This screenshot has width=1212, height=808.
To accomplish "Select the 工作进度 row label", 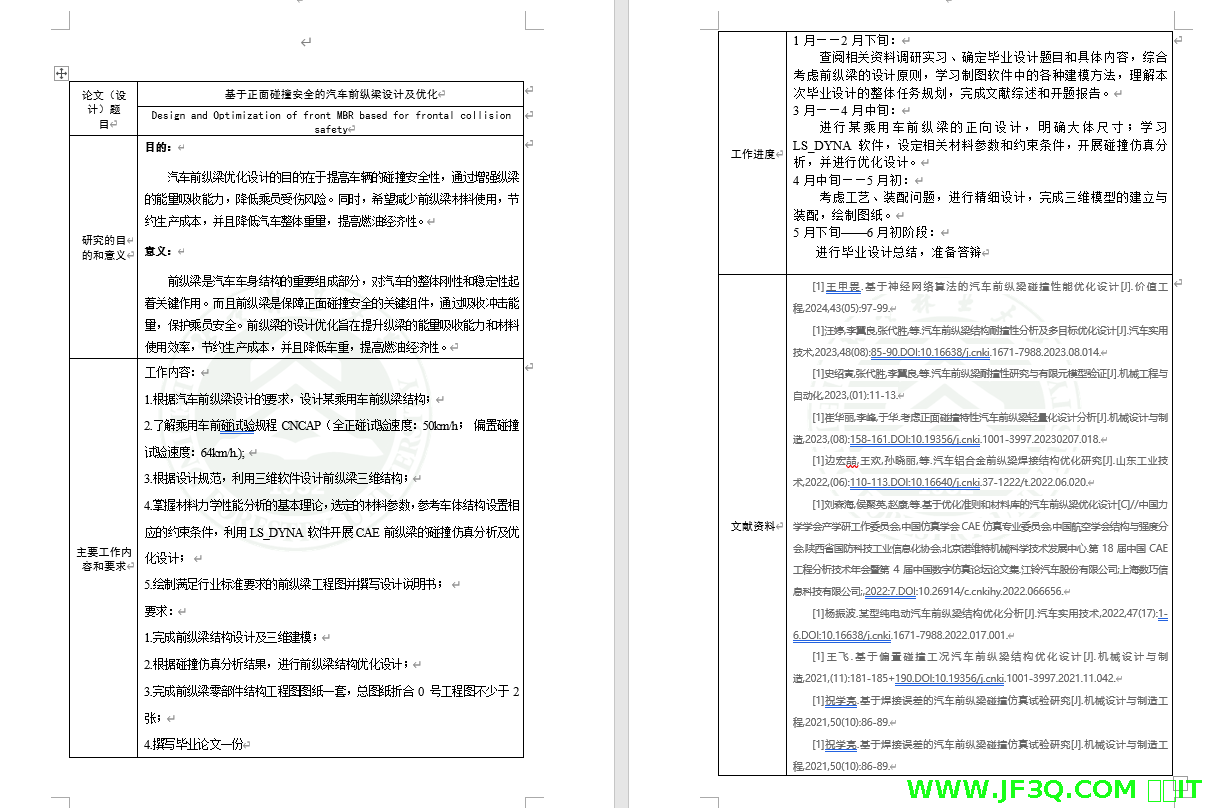I will 752,154.
